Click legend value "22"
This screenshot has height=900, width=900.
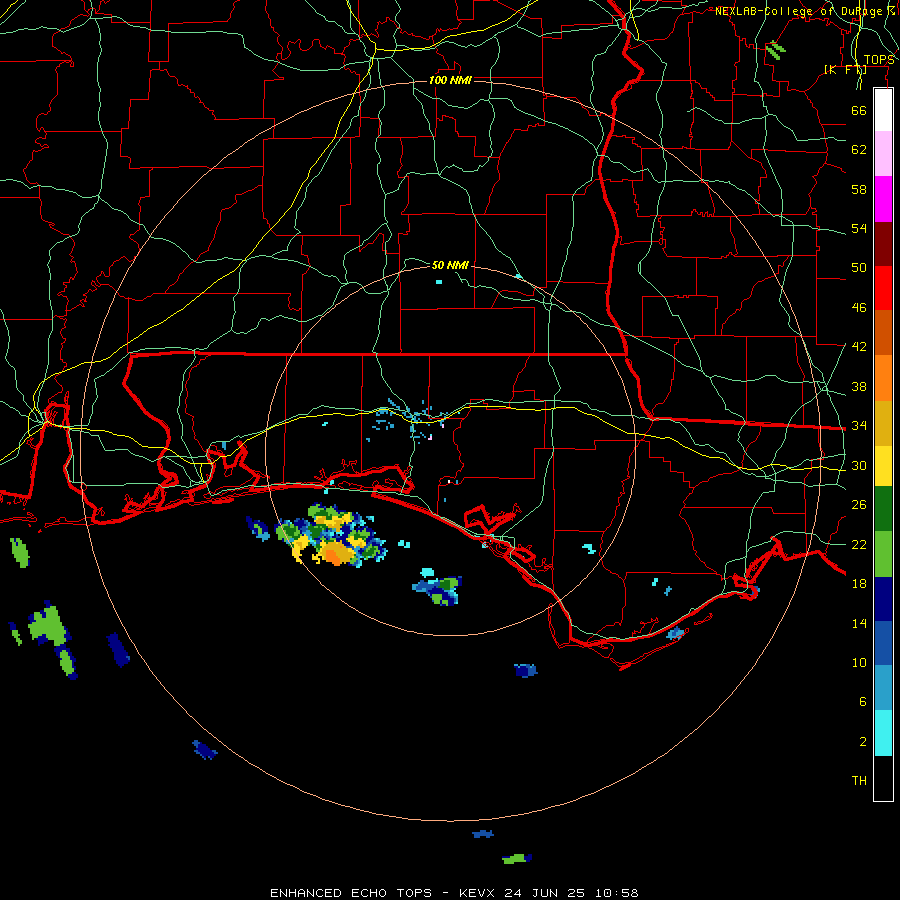[859, 545]
